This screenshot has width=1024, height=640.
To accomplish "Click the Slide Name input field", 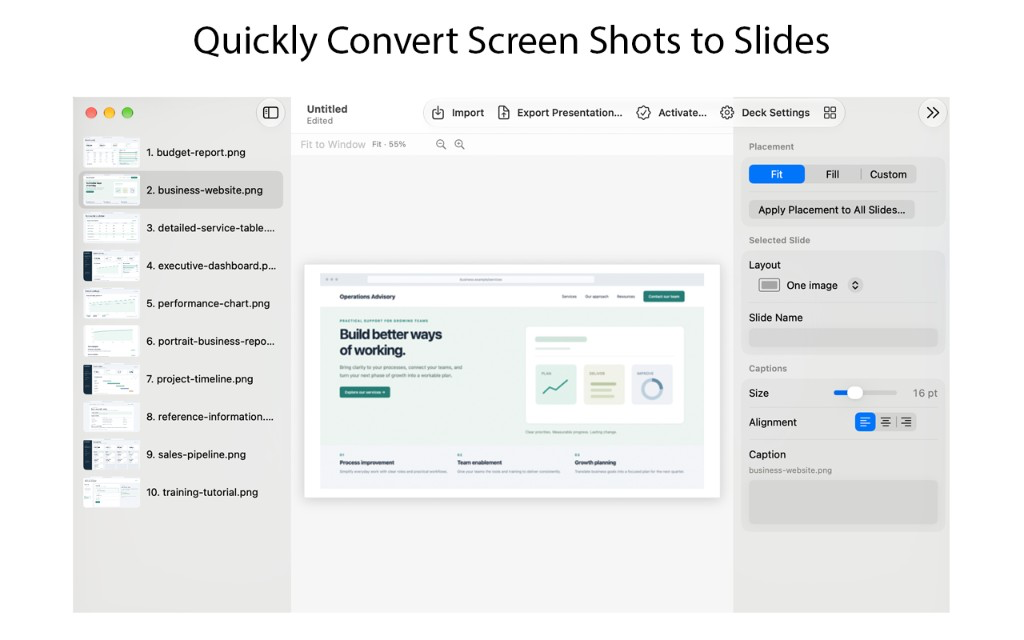I will (843, 338).
